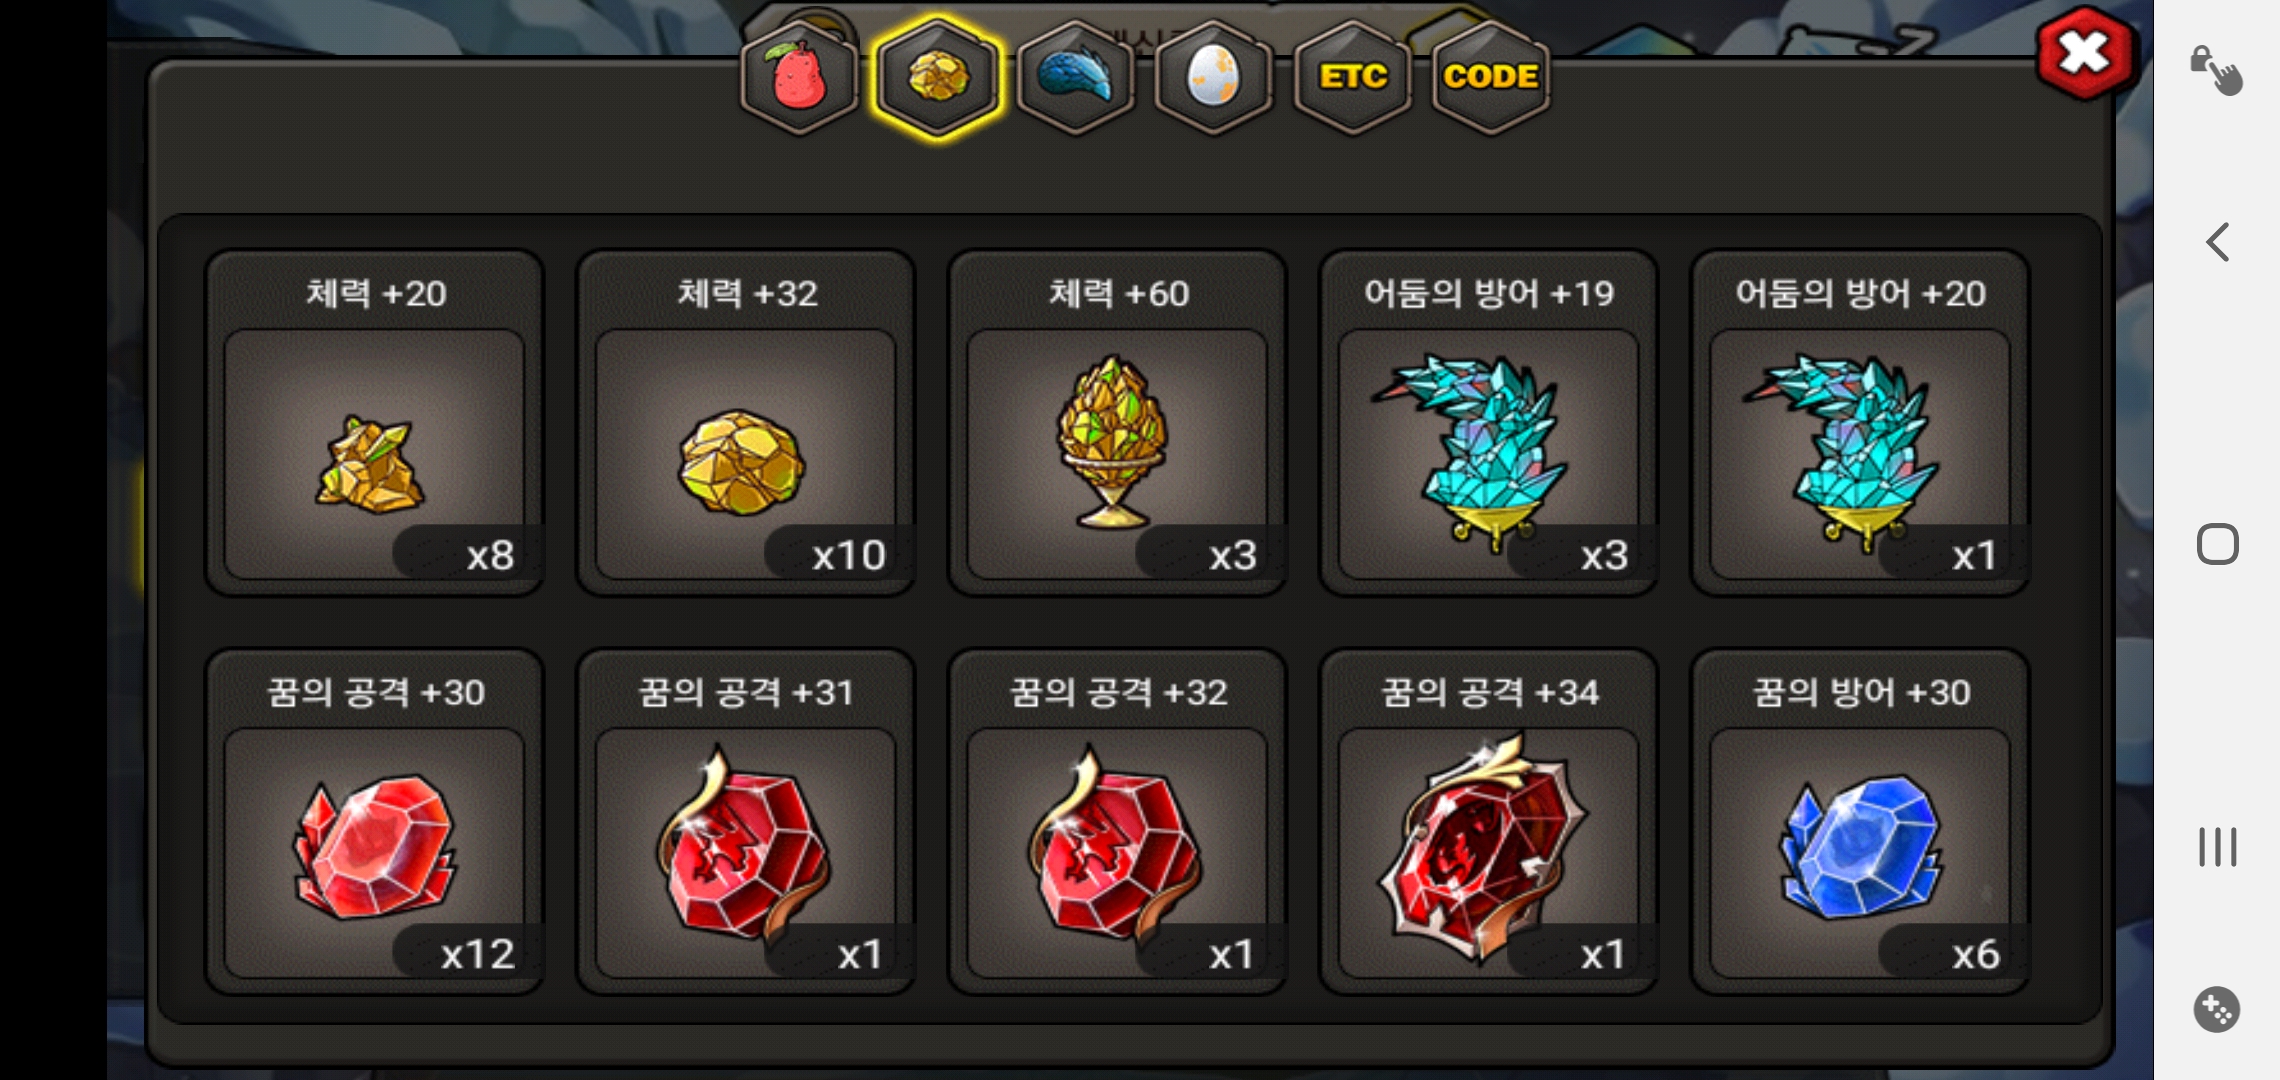Select the 체력 +20 gold nugget item
Viewport: 2280px width, 1080px height.
(374, 423)
